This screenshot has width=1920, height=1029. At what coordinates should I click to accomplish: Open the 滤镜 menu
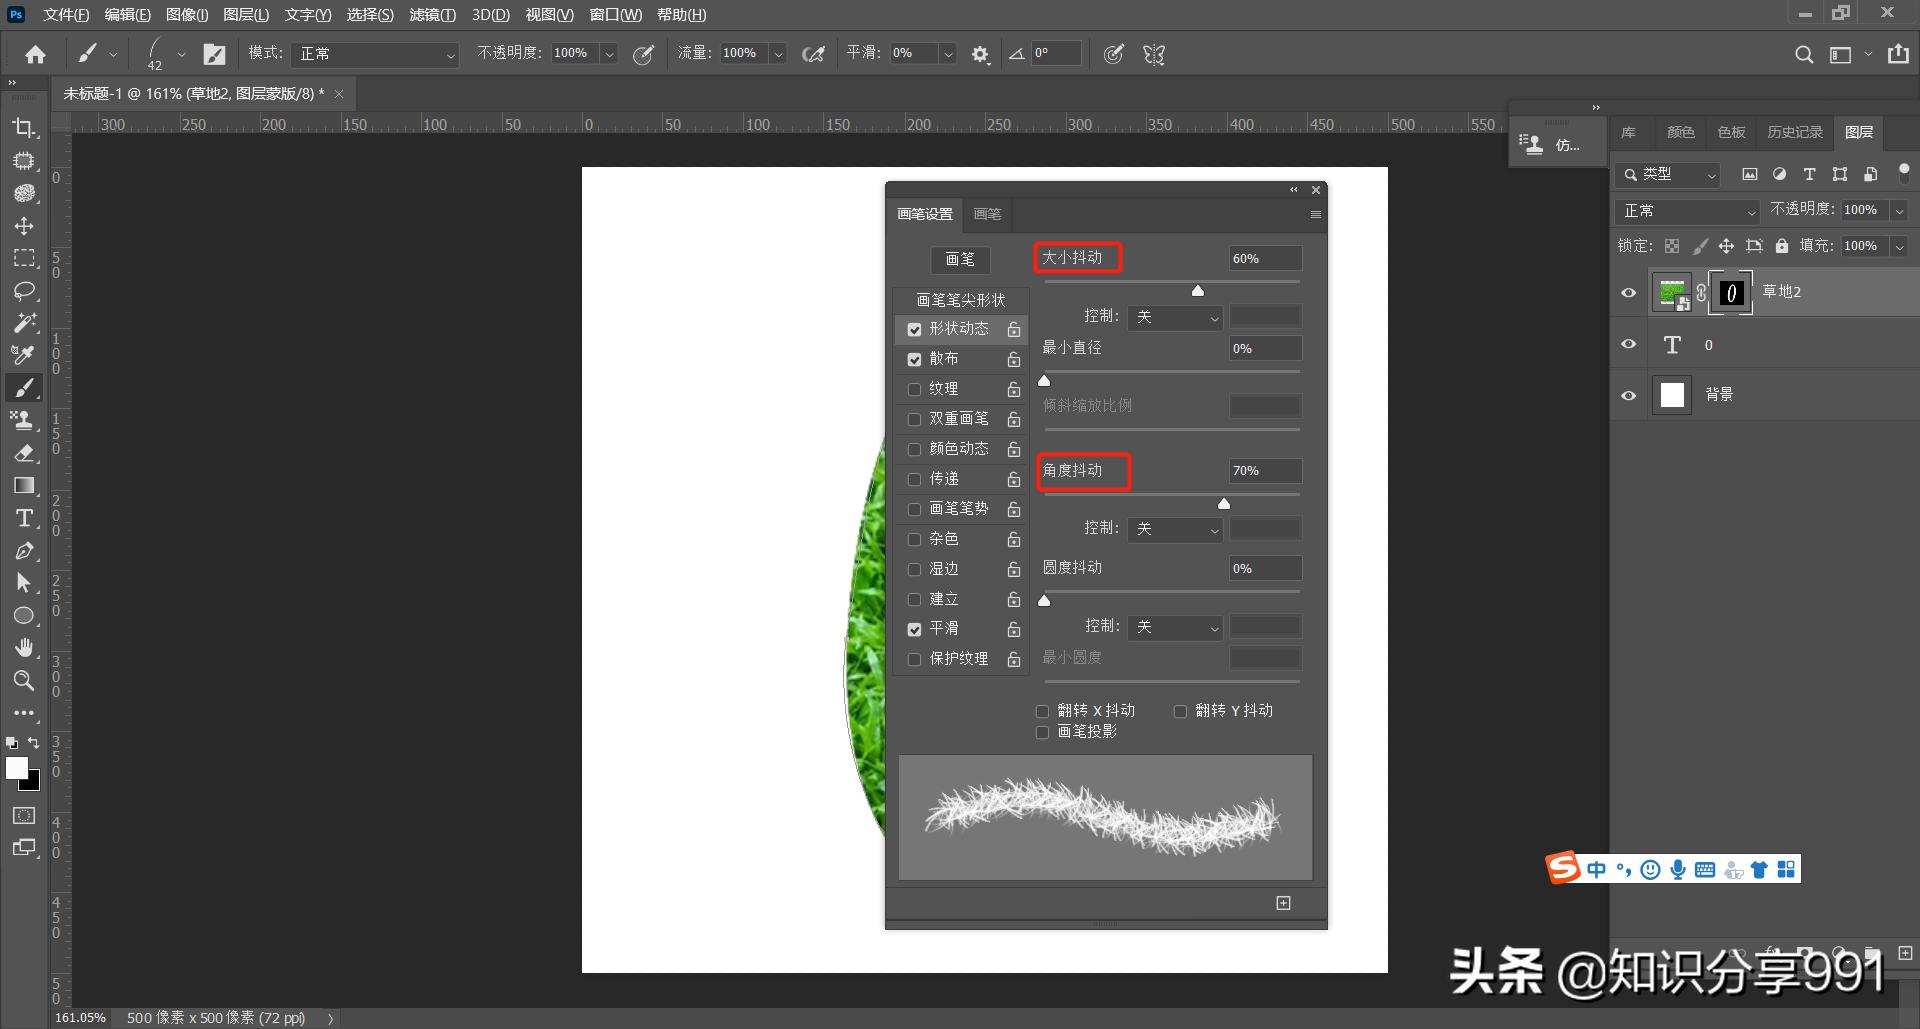(432, 14)
